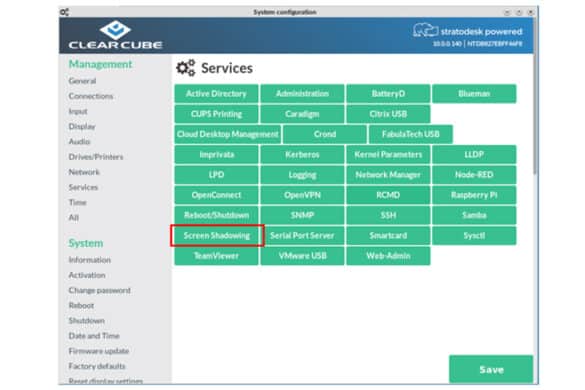585x390 pixels.
Task: Select All under Management
Action: [x=73, y=218]
